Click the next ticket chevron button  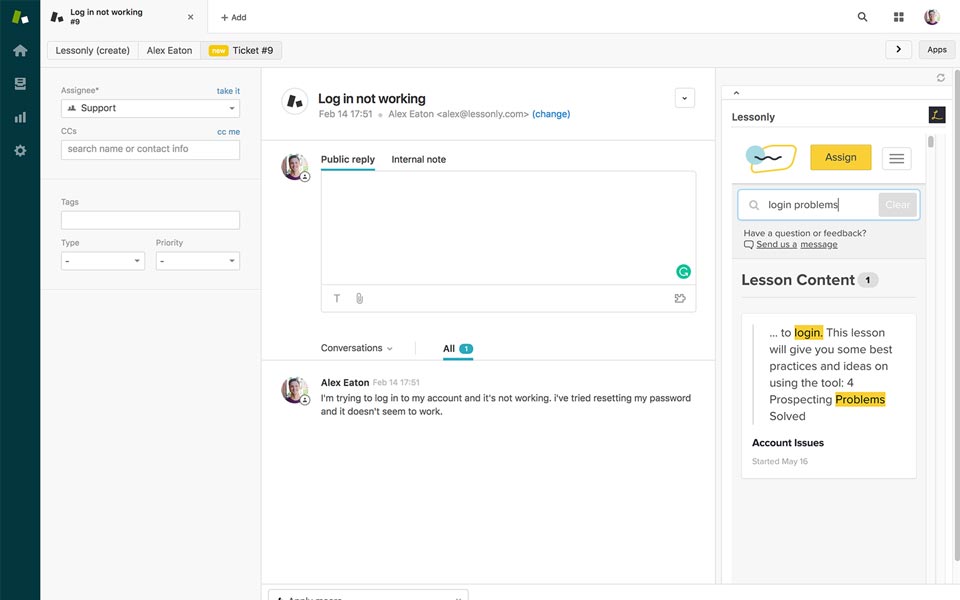(898, 50)
